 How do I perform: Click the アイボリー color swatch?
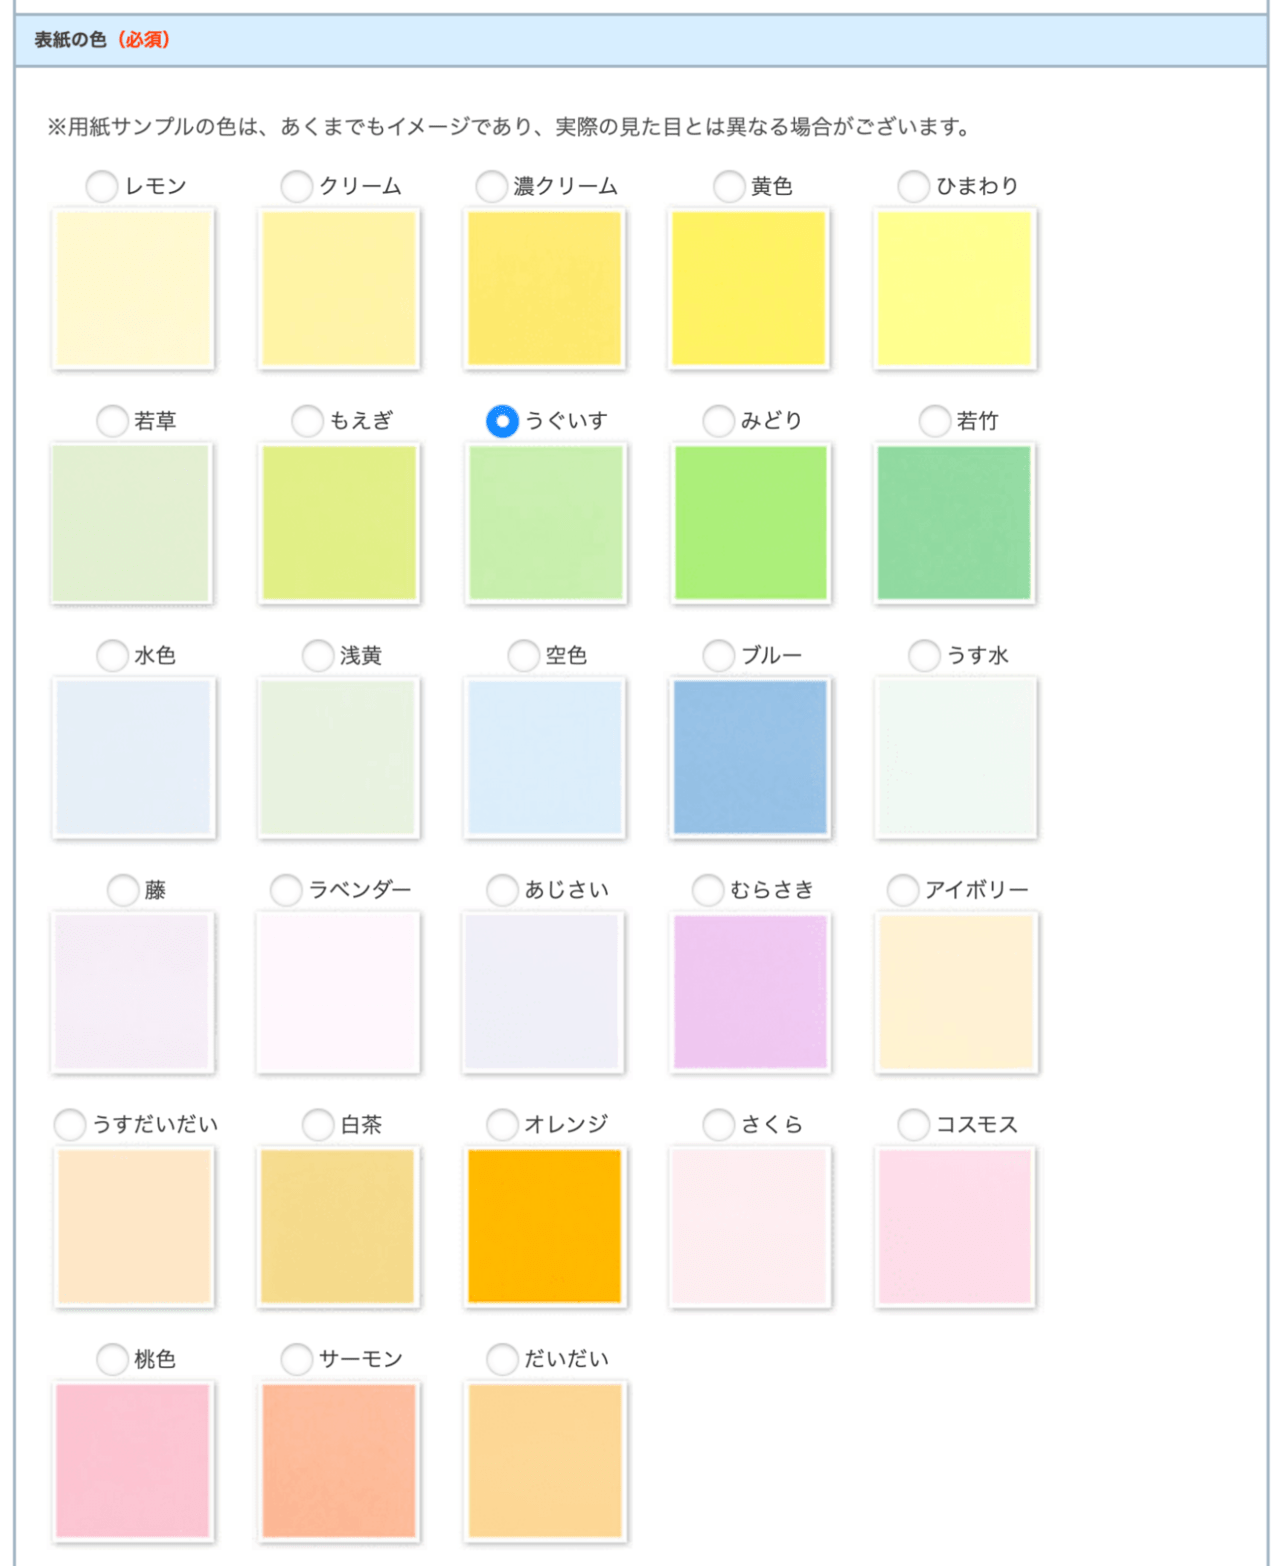(955, 992)
